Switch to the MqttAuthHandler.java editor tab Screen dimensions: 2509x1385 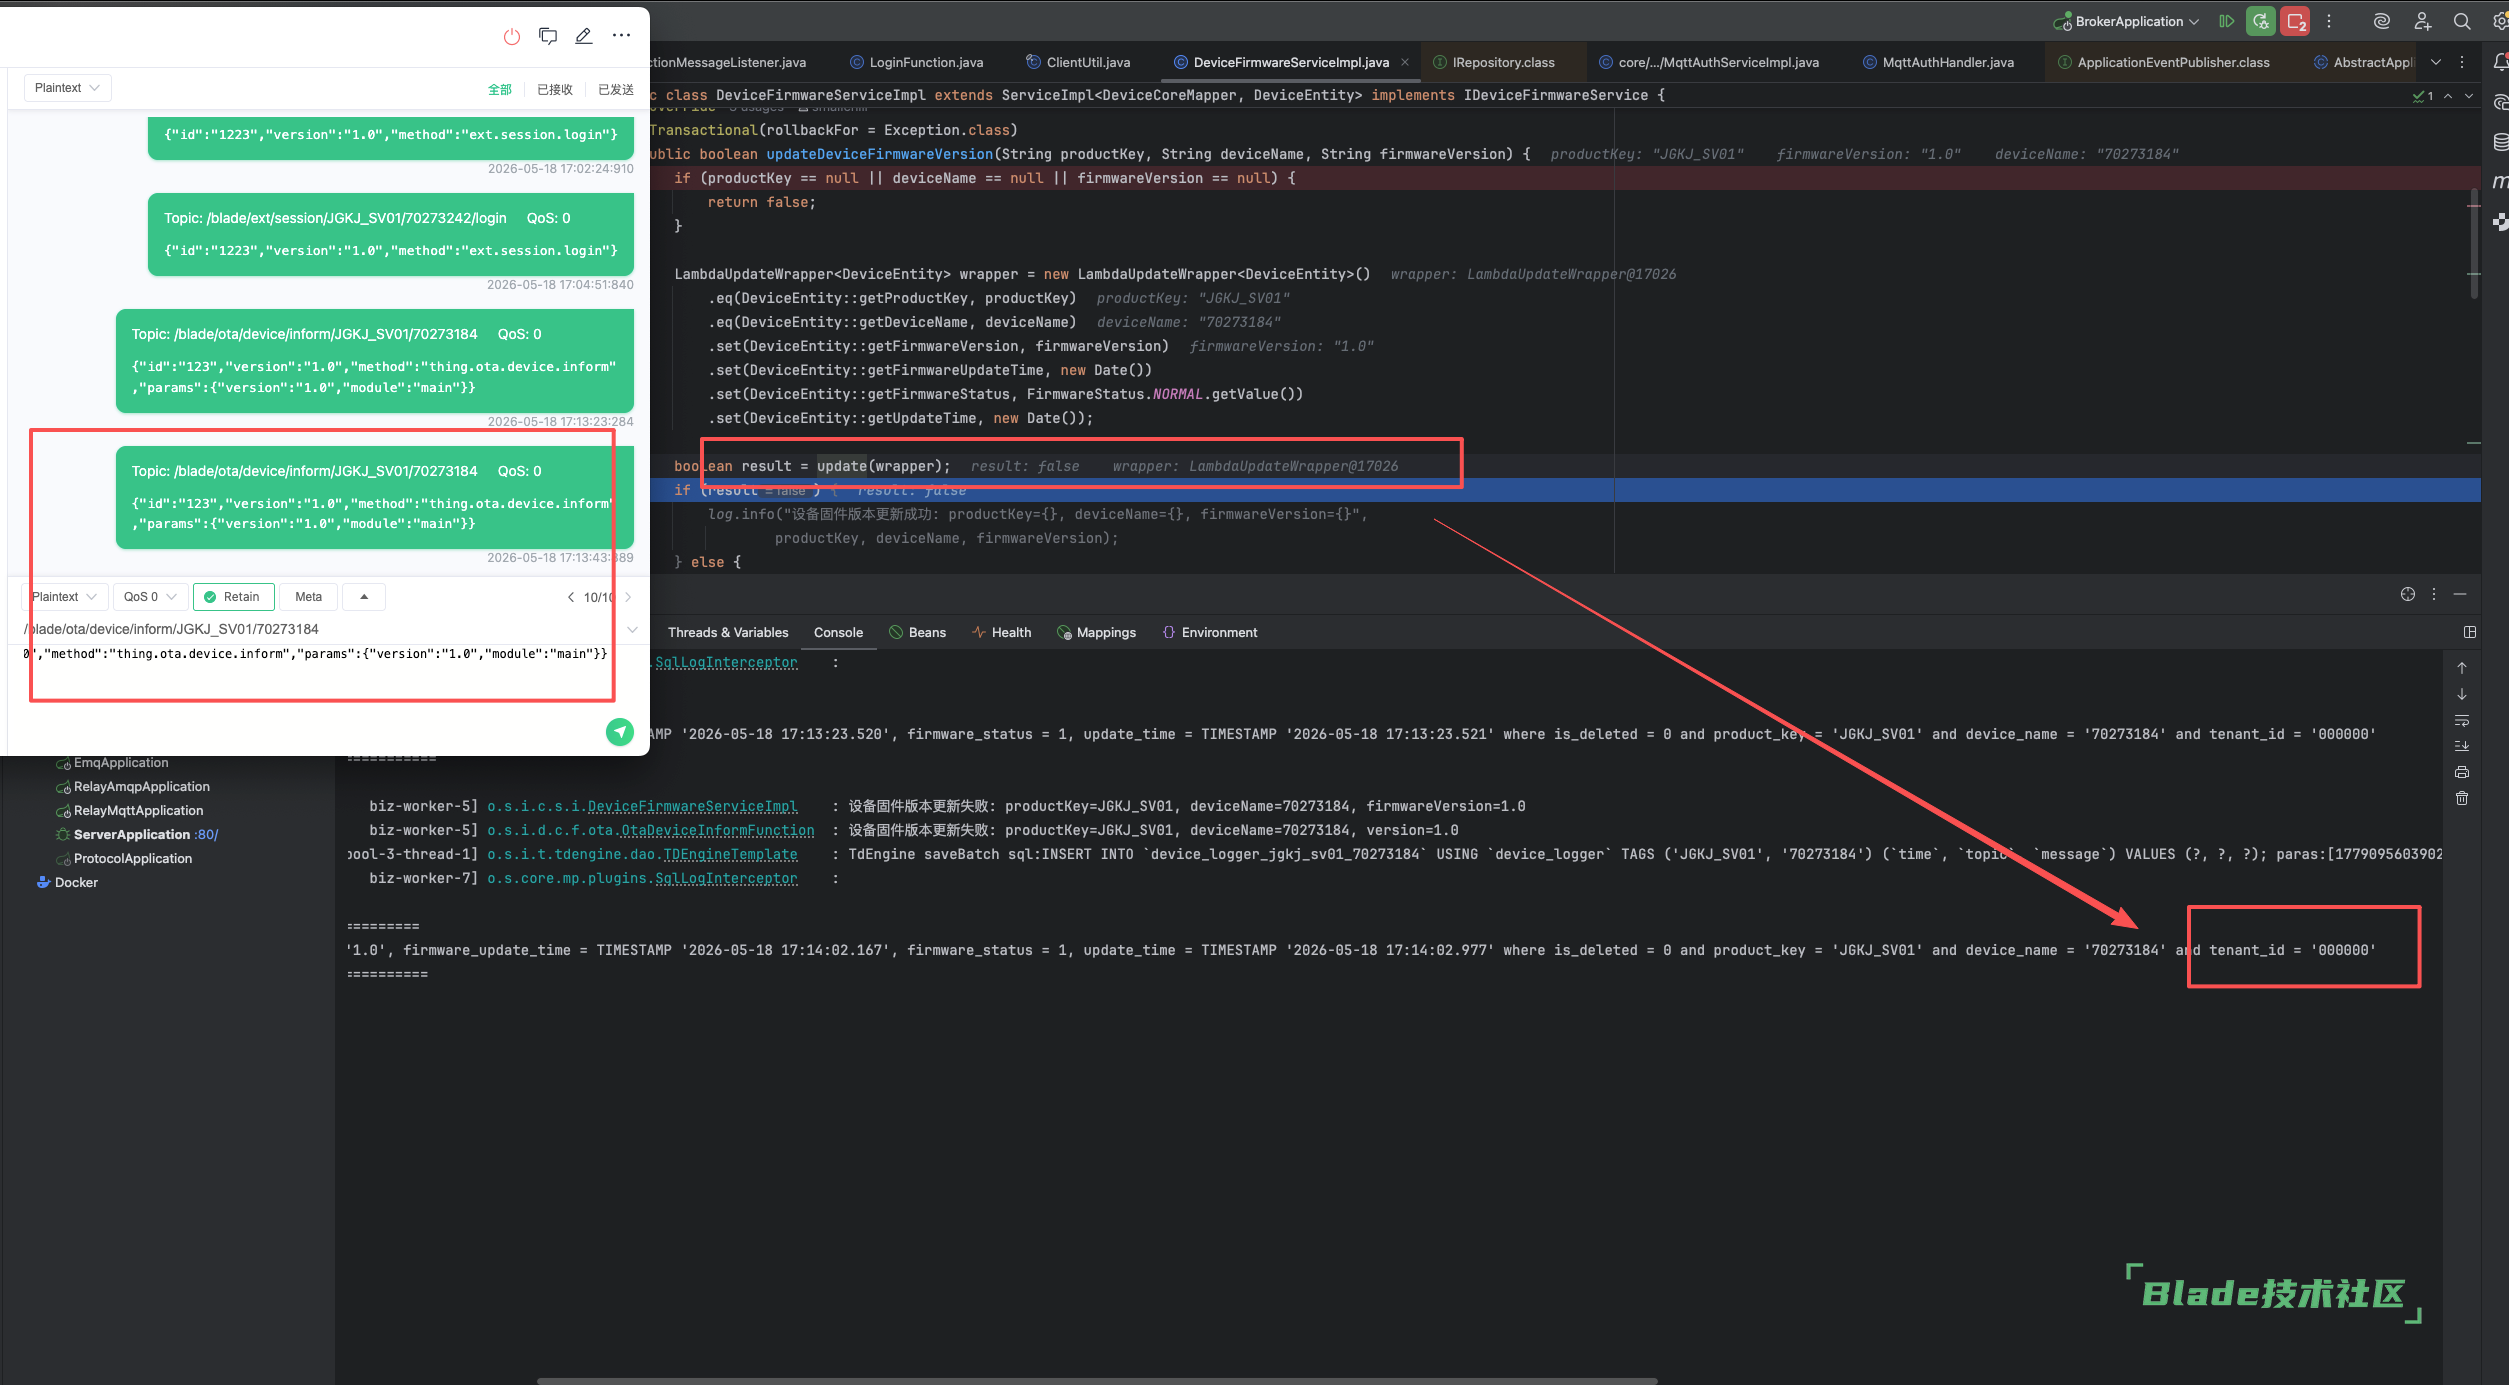(x=1938, y=62)
